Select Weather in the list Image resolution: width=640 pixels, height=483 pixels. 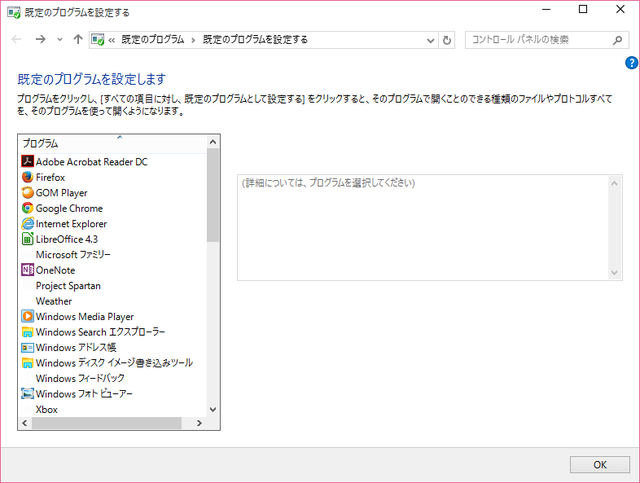[53, 301]
